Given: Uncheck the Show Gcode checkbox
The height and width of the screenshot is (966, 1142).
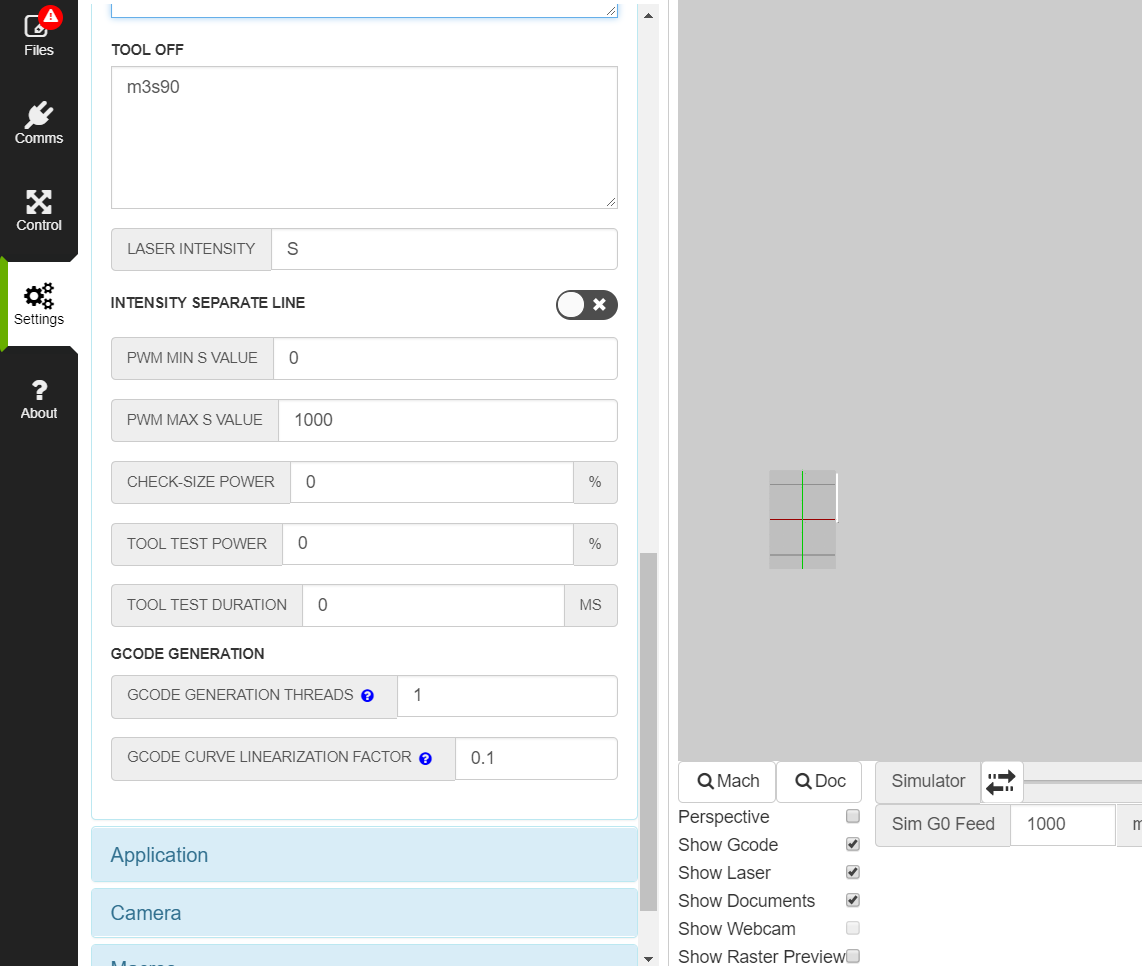Looking at the screenshot, I should click(x=853, y=845).
